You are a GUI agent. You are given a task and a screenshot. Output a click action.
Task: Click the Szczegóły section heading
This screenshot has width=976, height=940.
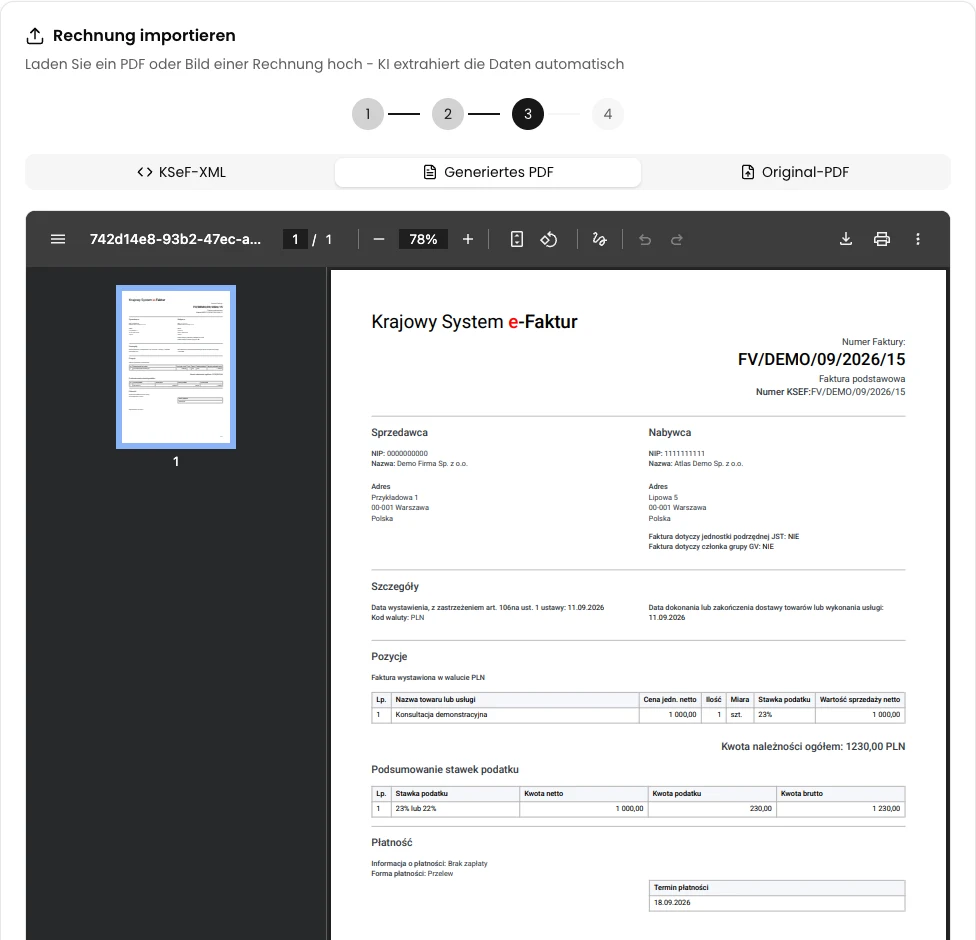point(395,586)
